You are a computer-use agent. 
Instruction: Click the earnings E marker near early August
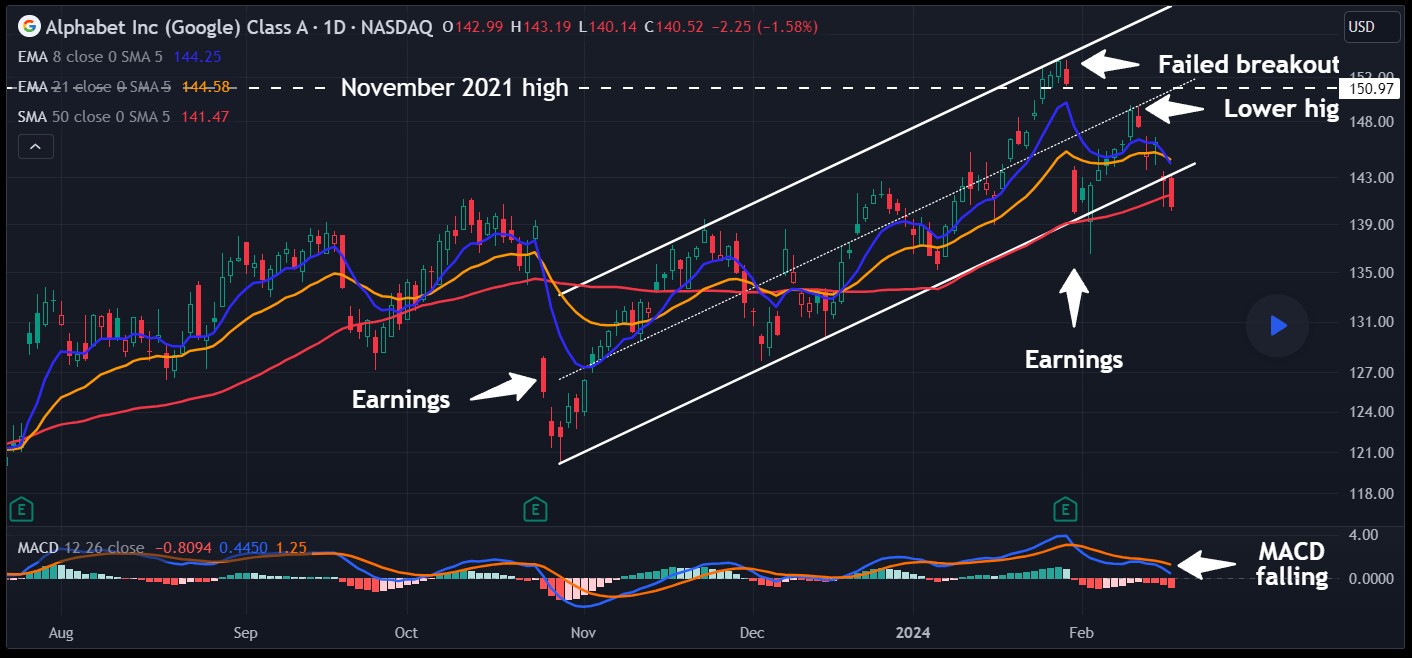pos(20,510)
